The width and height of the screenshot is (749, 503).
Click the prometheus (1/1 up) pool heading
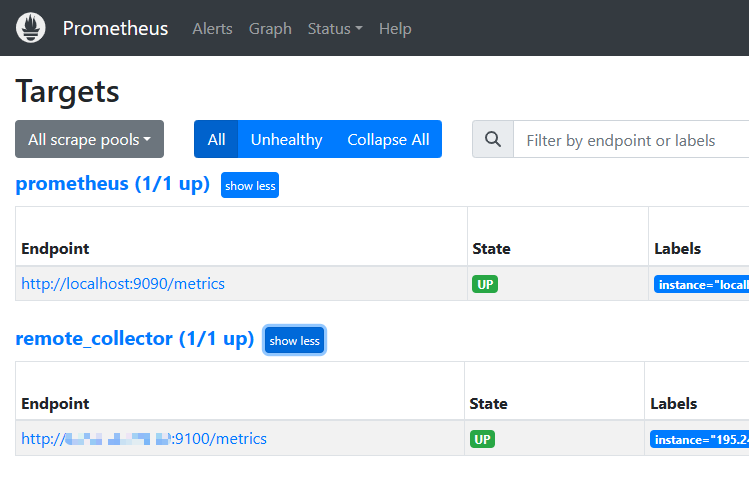(x=112, y=184)
